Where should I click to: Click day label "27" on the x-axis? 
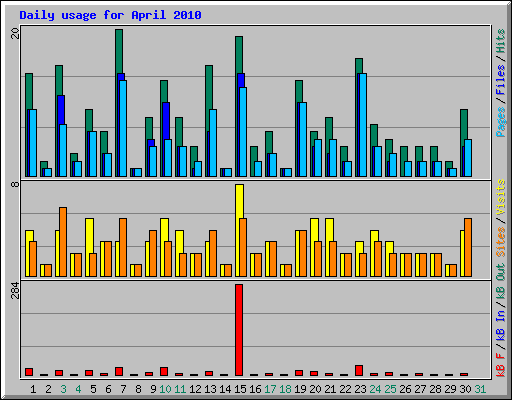point(420,389)
